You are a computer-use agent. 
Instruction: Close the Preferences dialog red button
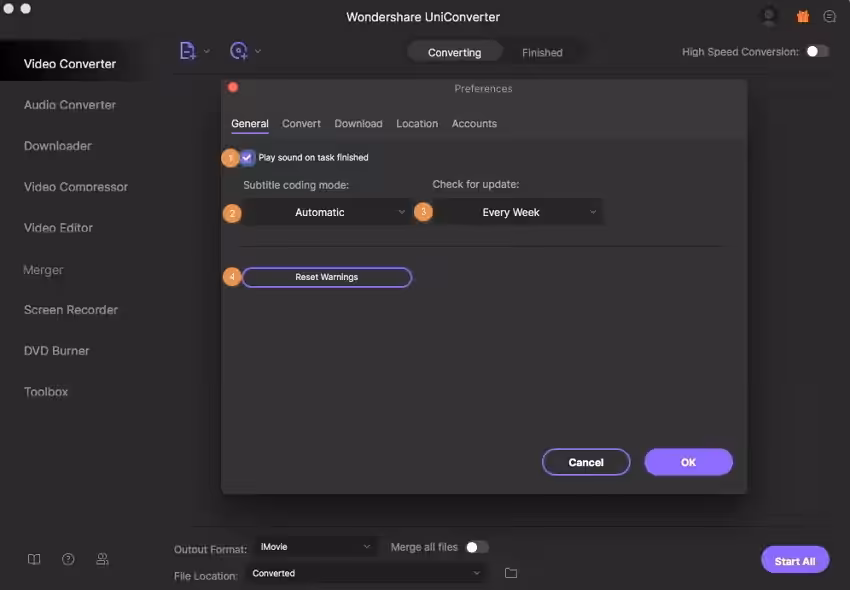tap(233, 87)
